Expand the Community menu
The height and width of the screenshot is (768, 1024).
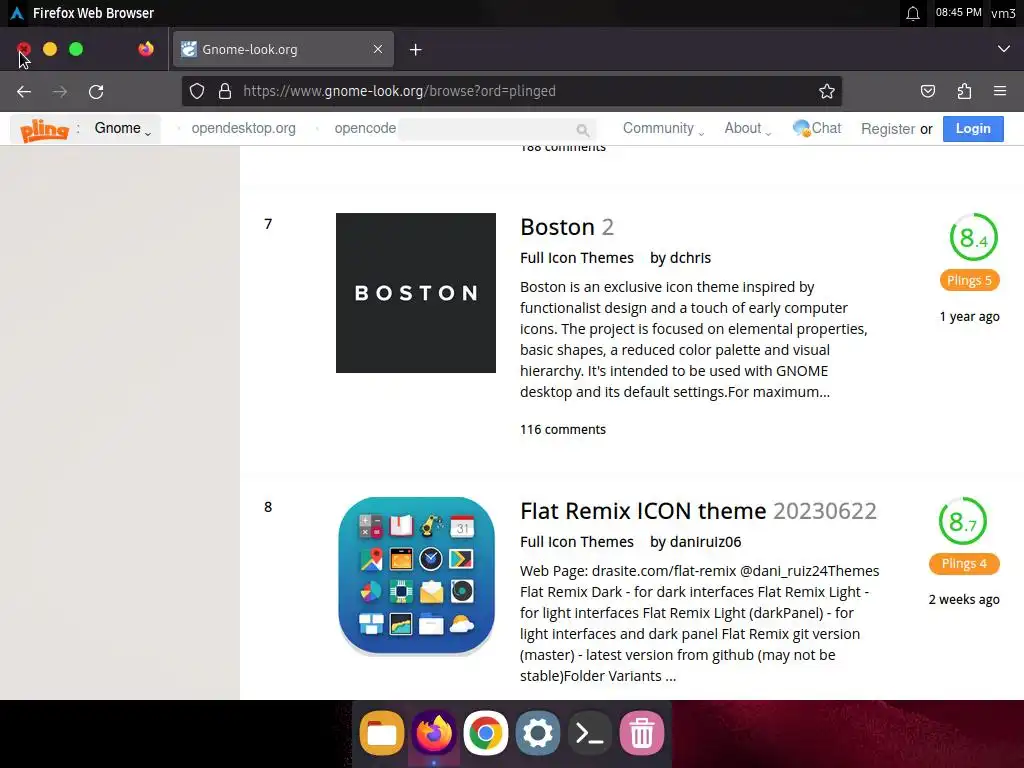[x=663, y=129]
